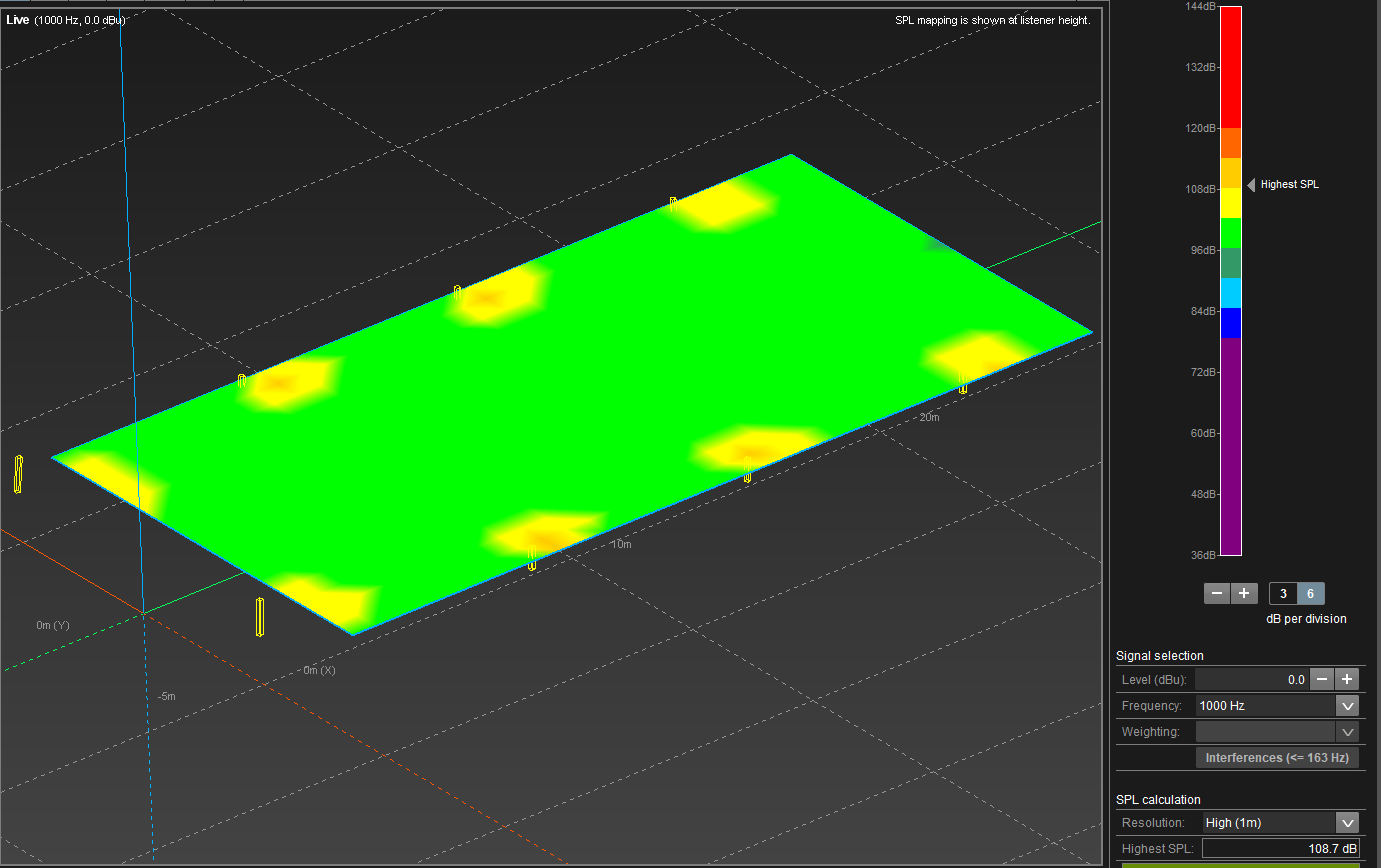
Task: Click the "0m (Y)" axis label
Action: coord(53,625)
